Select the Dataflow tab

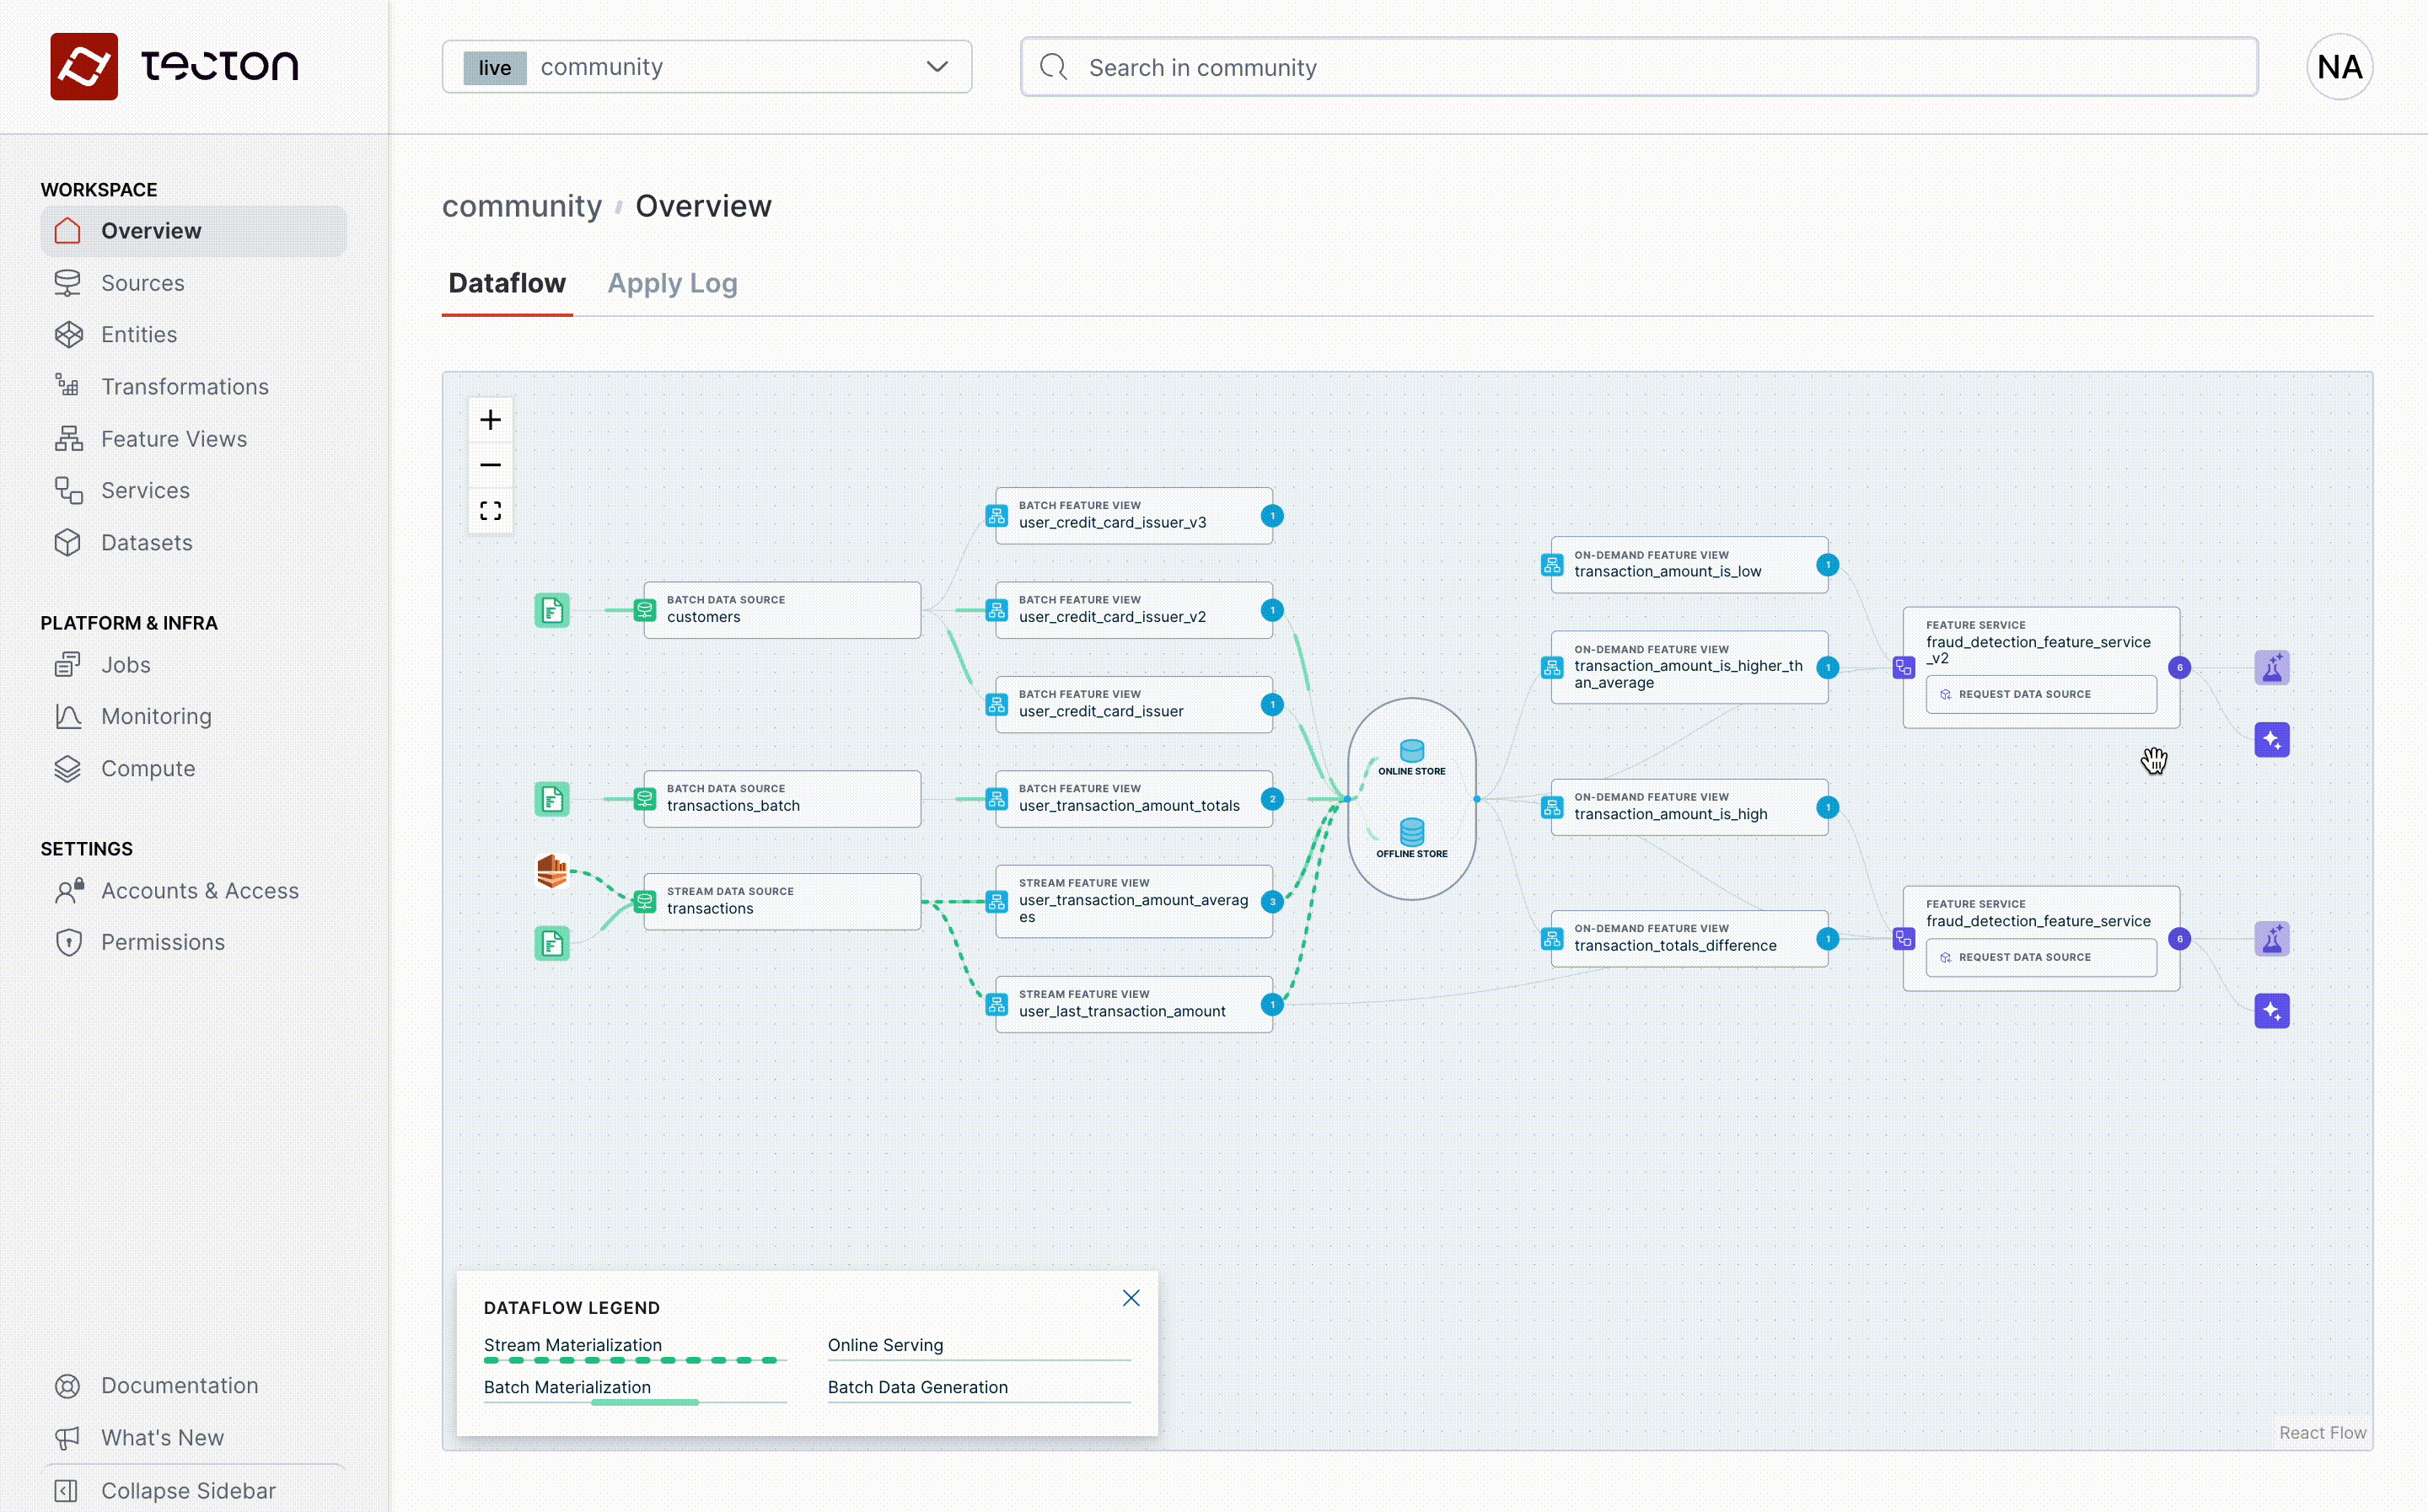[507, 283]
